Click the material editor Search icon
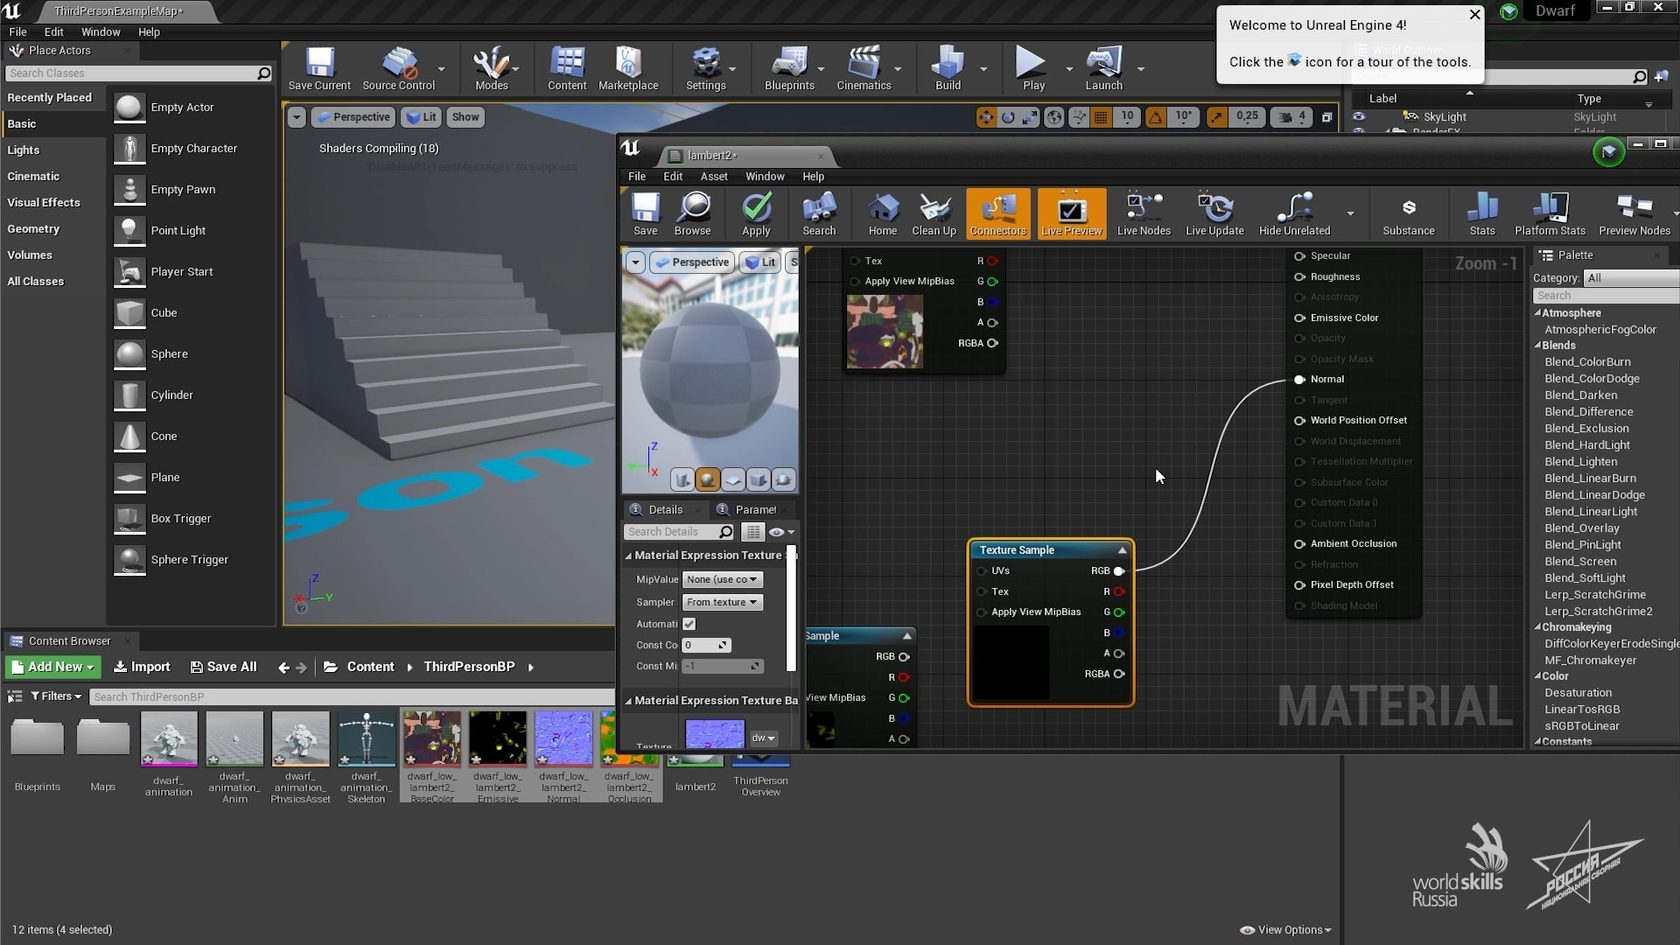This screenshot has height=945, width=1680. pyautogui.click(x=819, y=214)
